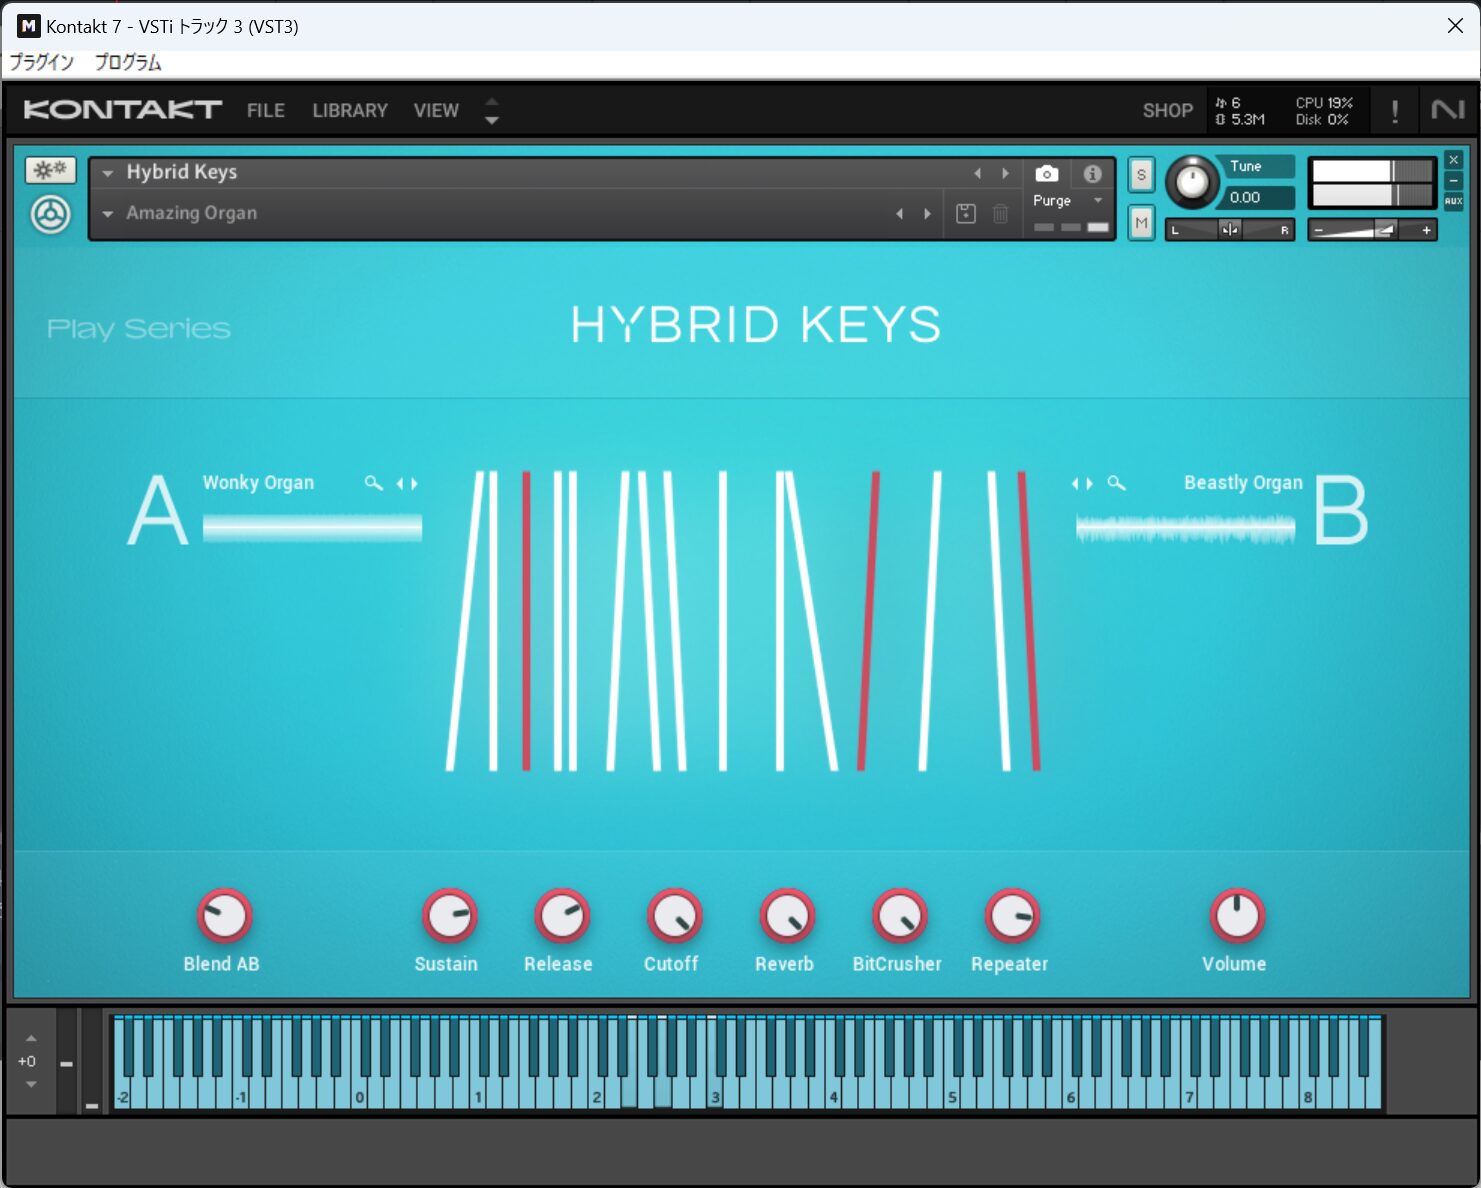Click the keyboard transpose +0 value
The image size is (1481, 1188).
click(27, 1061)
